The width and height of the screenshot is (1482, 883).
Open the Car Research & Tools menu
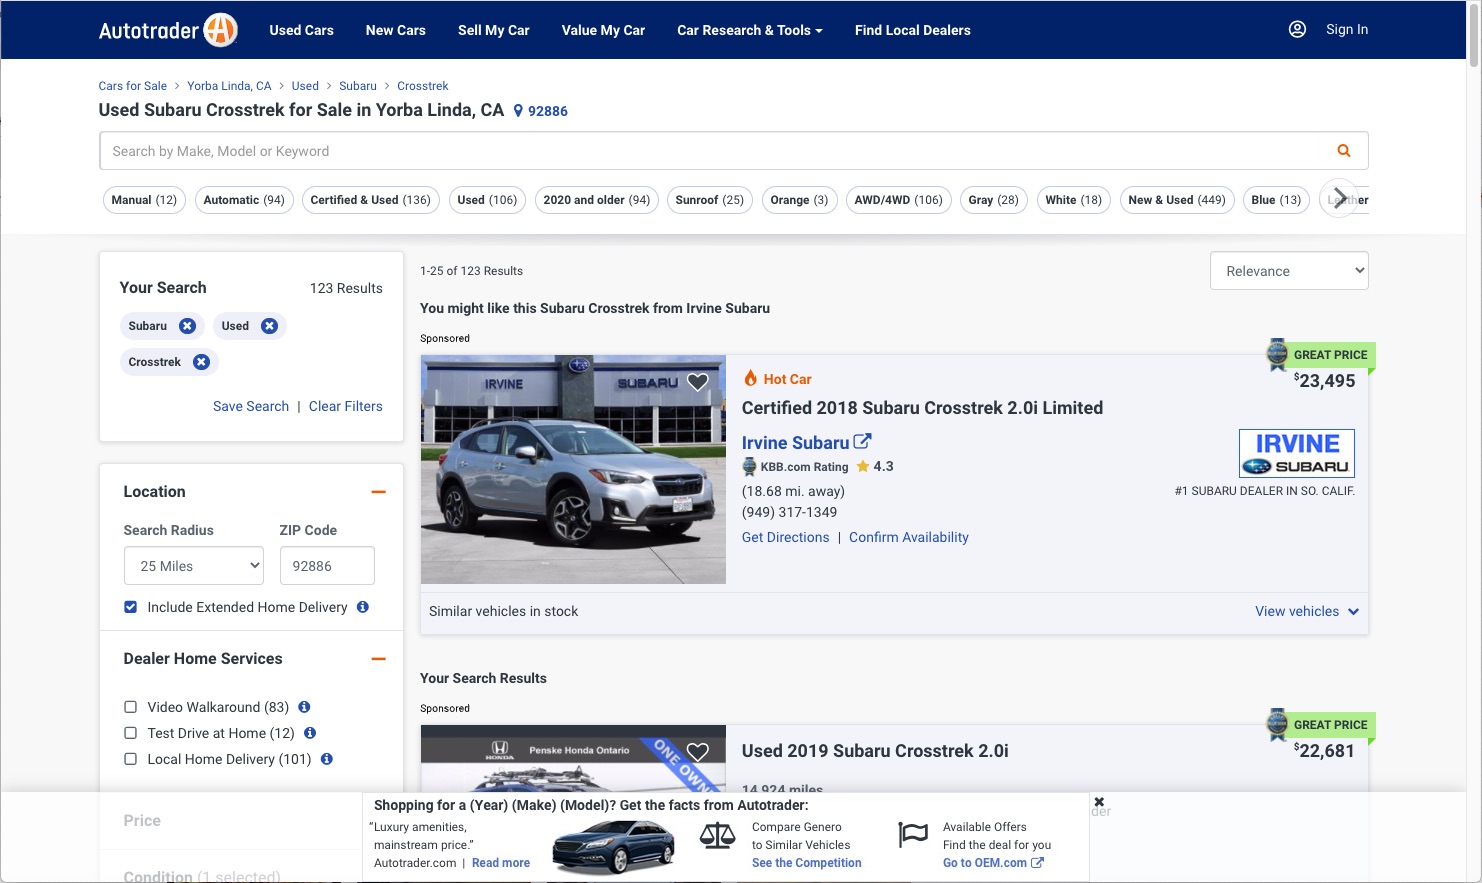pos(750,30)
